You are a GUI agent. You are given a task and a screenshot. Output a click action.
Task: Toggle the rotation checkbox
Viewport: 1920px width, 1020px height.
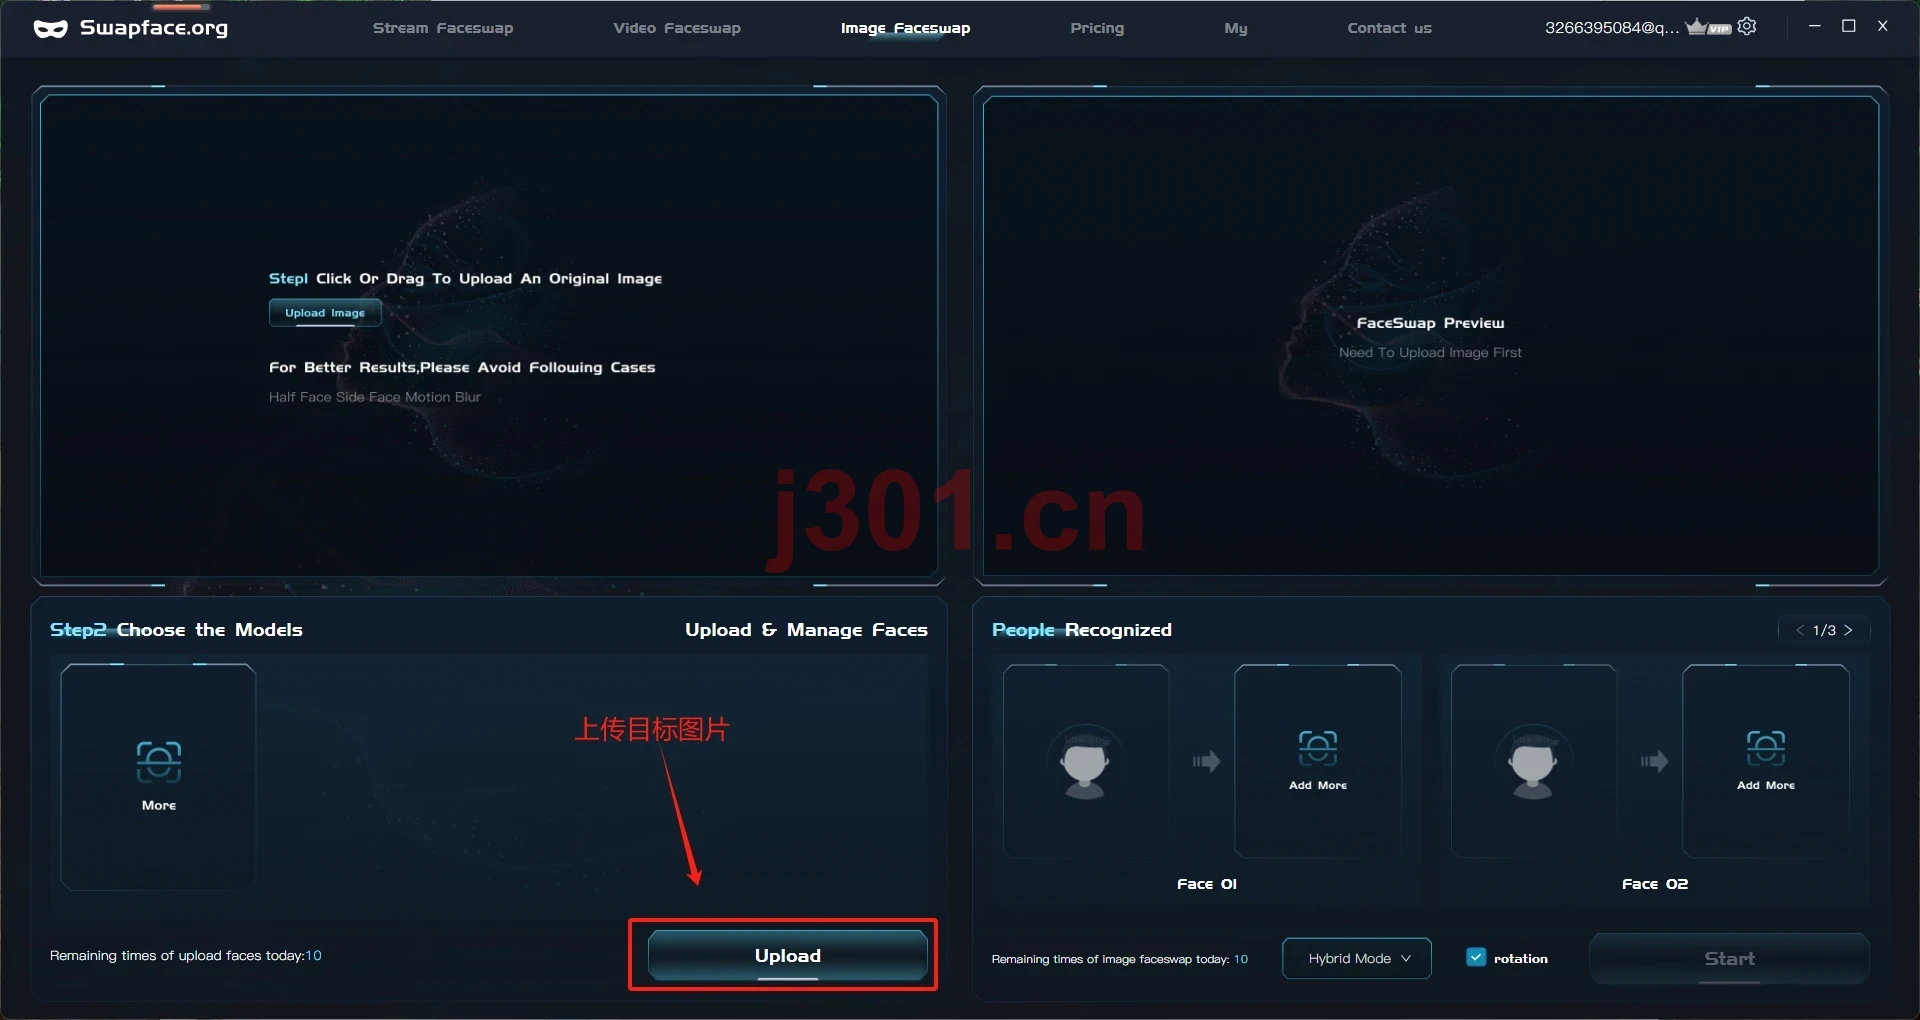click(x=1476, y=957)
